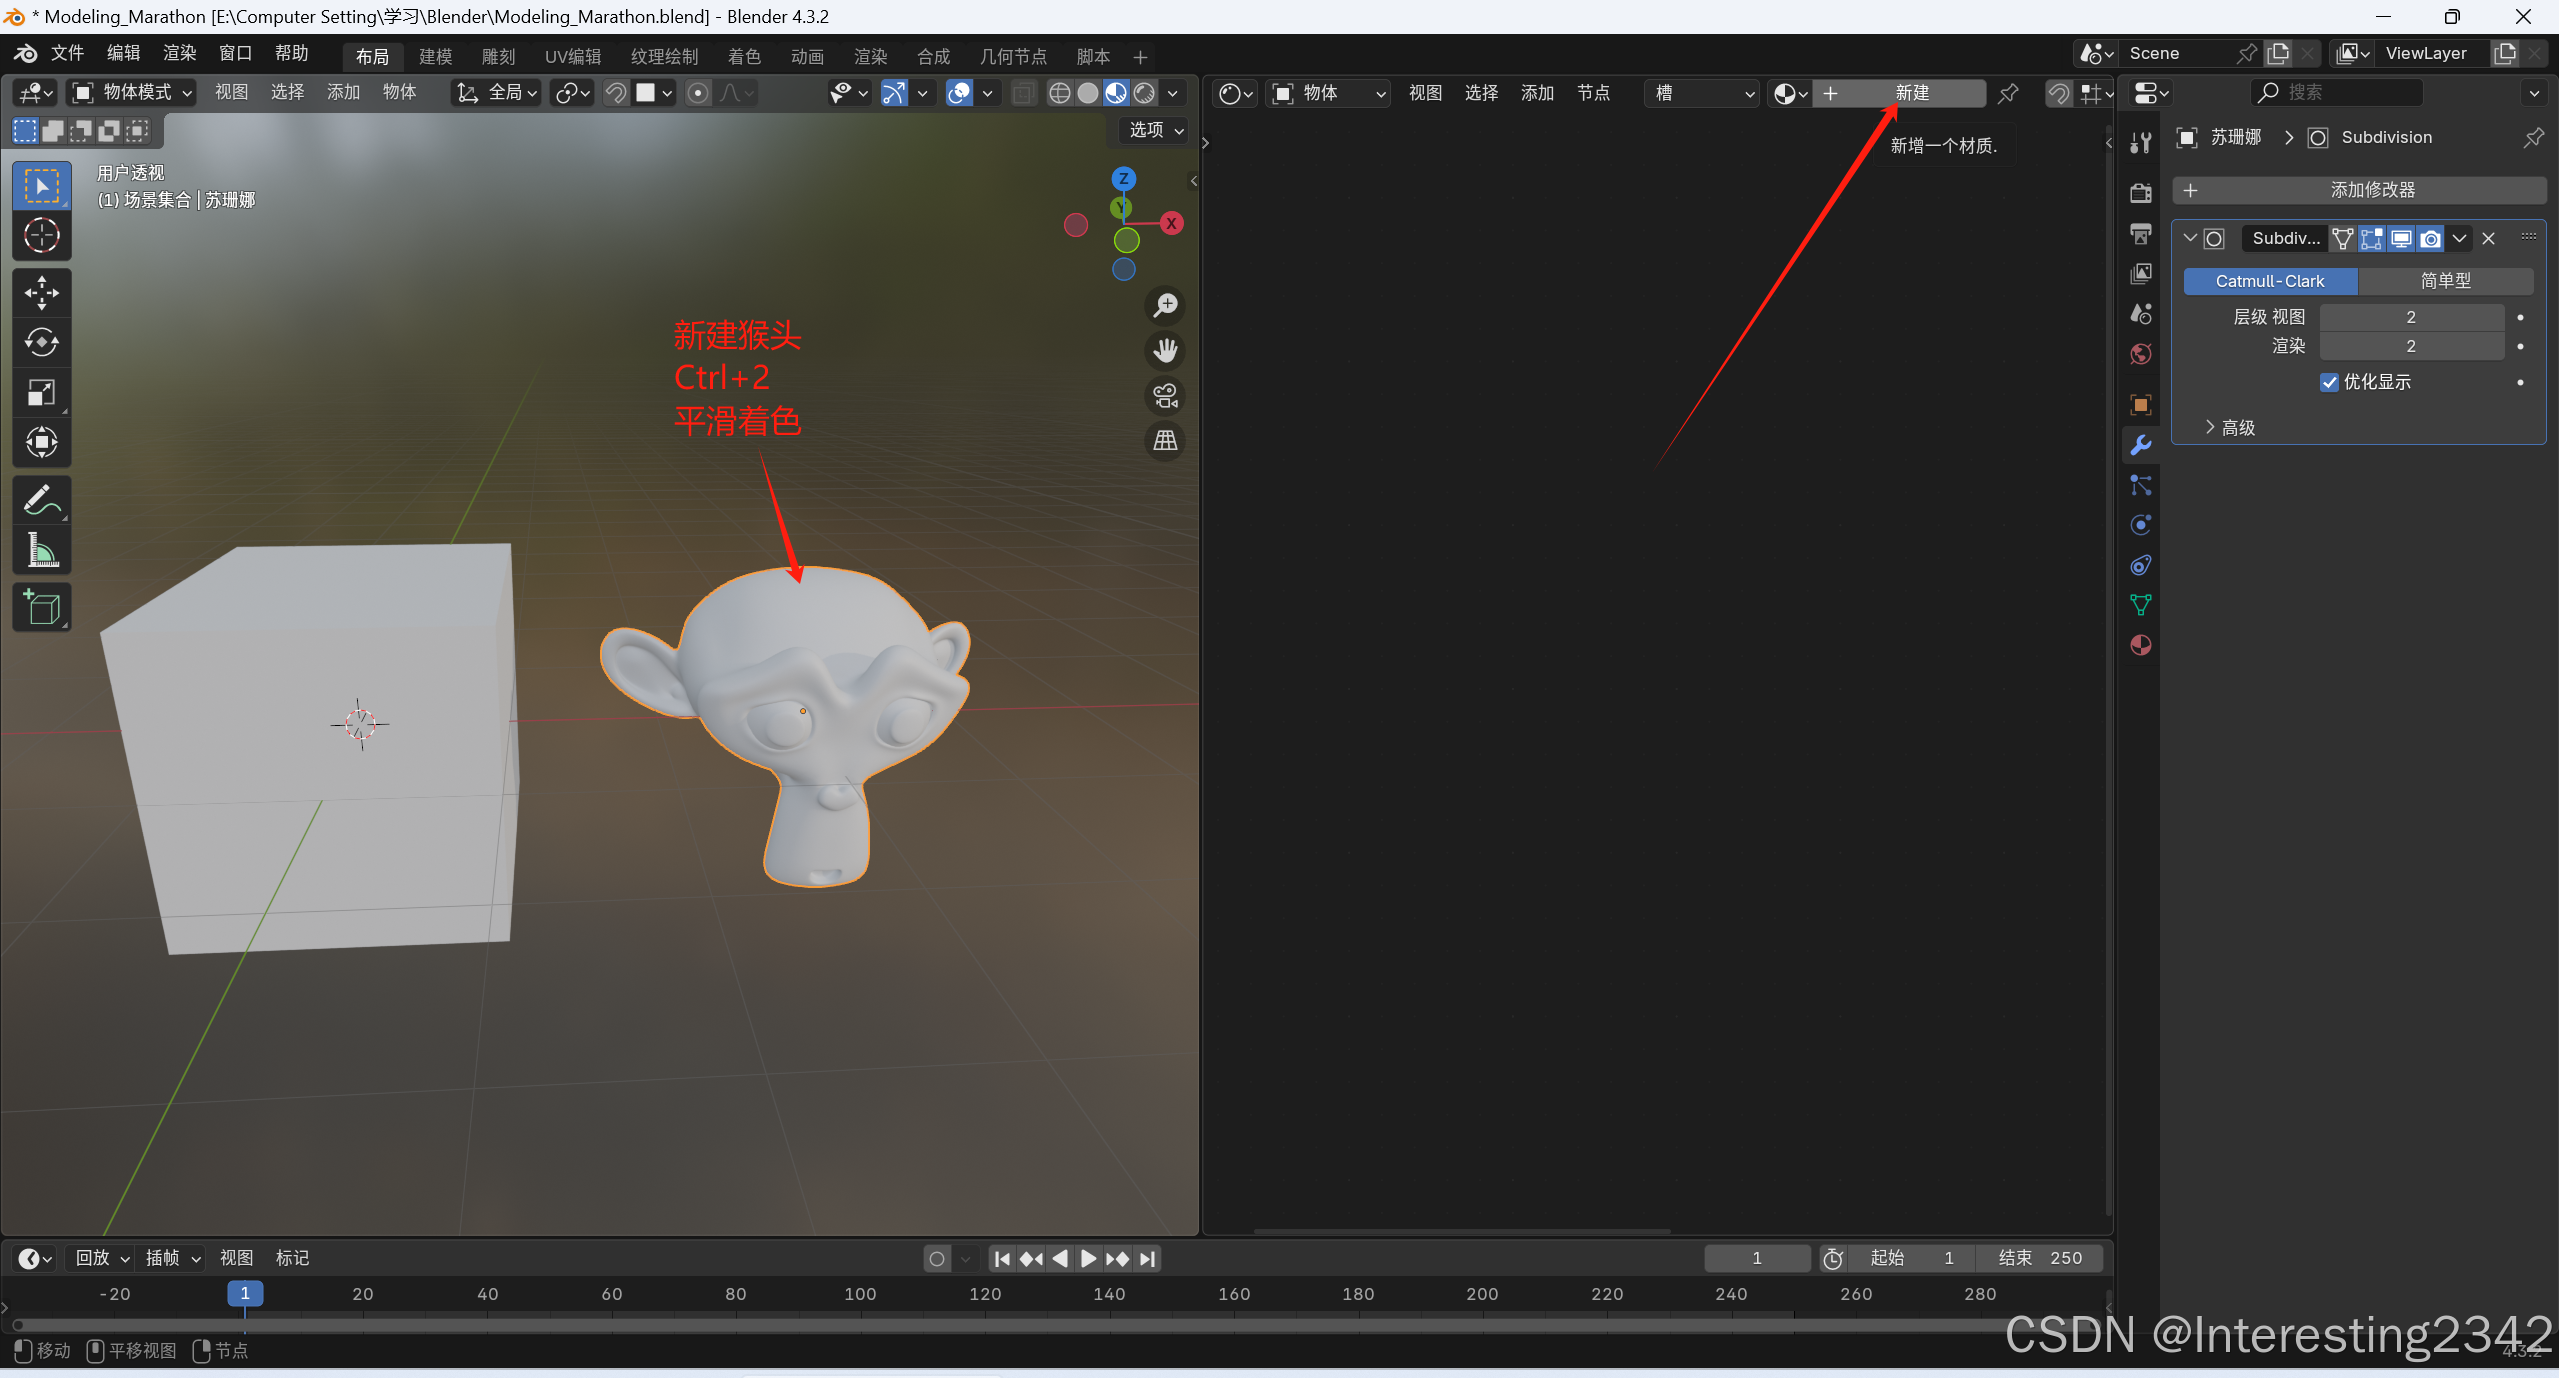Open the 文件 menu
The height and width of the screenshot is (1378, 2559).
[67, 53]
